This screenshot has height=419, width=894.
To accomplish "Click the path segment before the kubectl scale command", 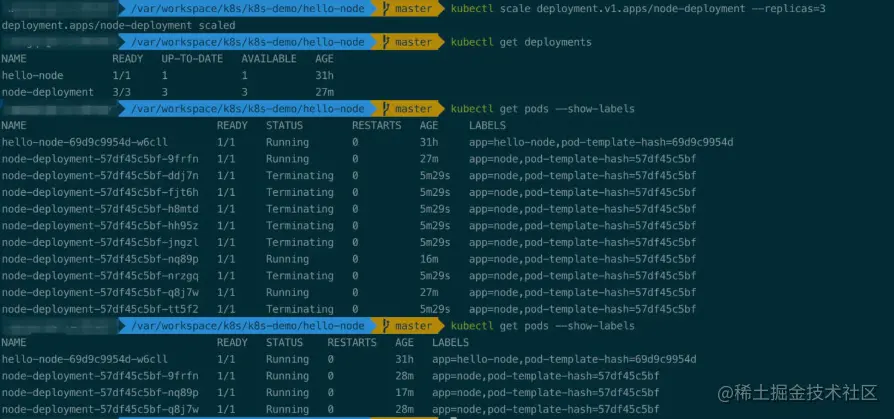I will [x=247, y=9].
